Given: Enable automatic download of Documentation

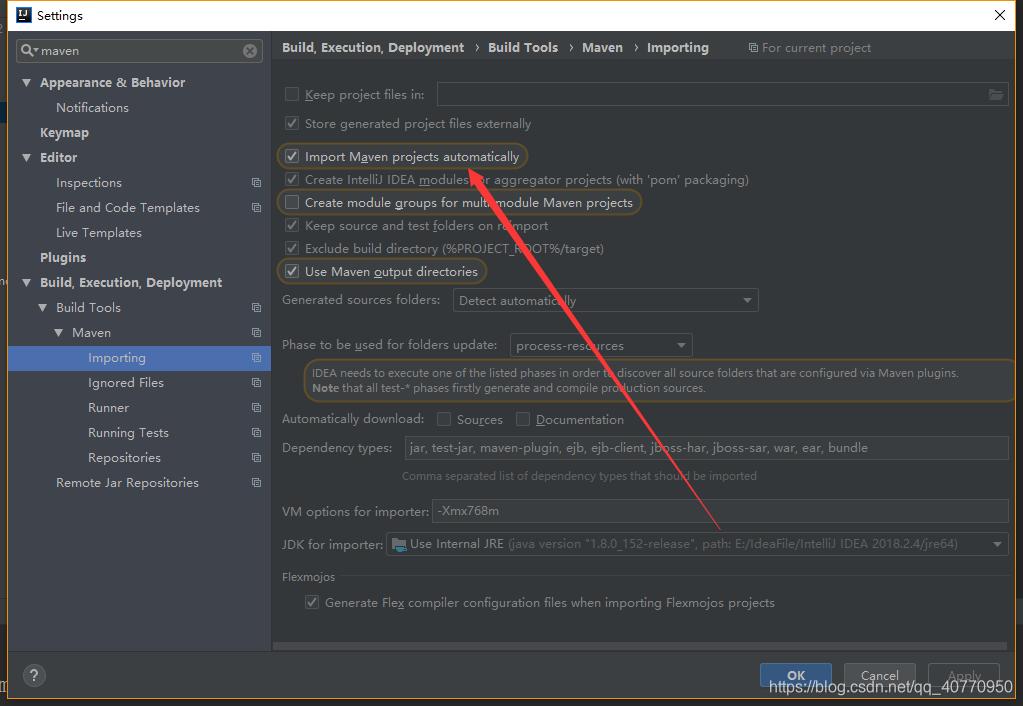Looking at the screenshot, I should coord(523,419).
